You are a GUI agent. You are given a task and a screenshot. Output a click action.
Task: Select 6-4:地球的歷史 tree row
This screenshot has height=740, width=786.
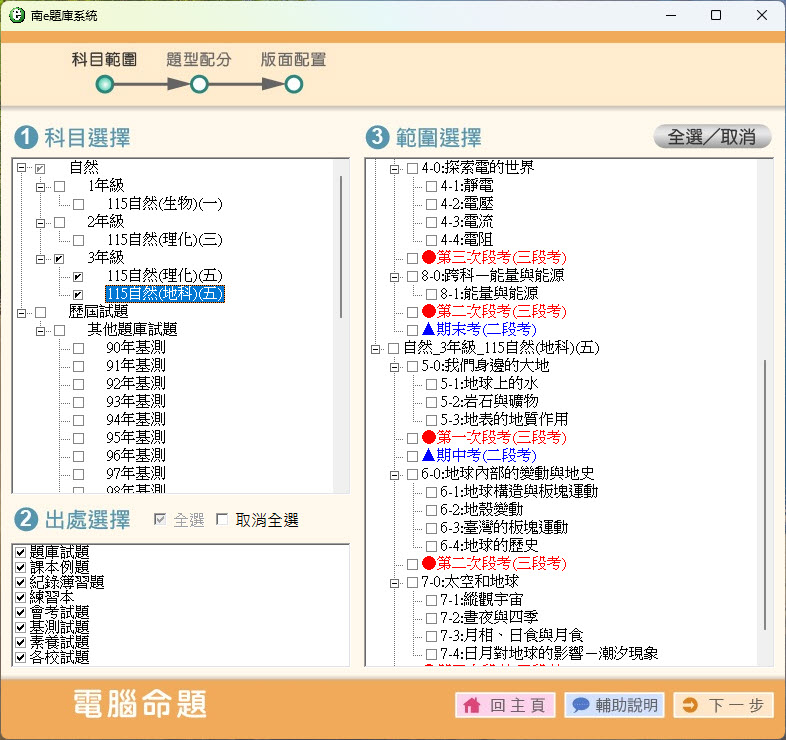(x=489, y=545)
